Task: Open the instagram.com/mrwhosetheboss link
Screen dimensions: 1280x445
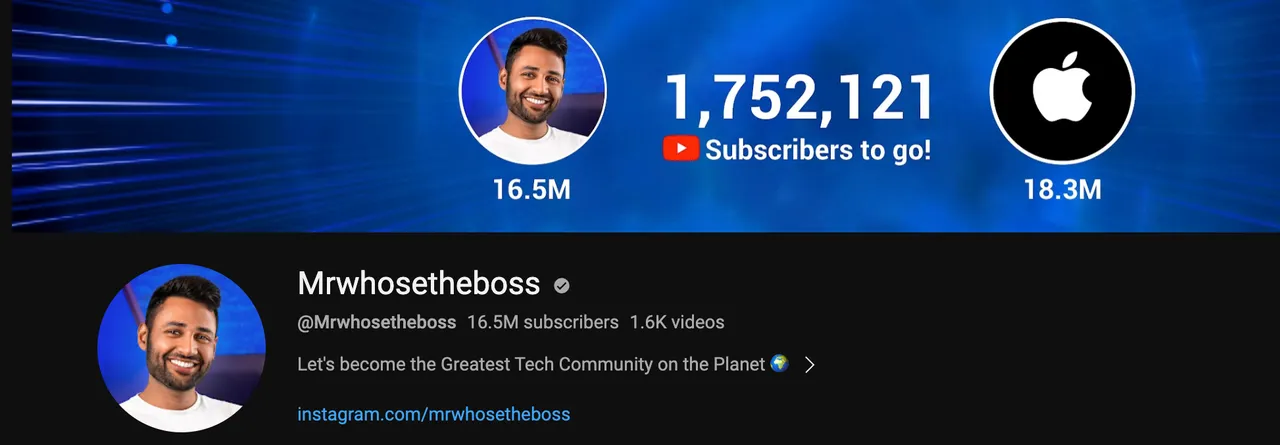Action: click(434, 413)
